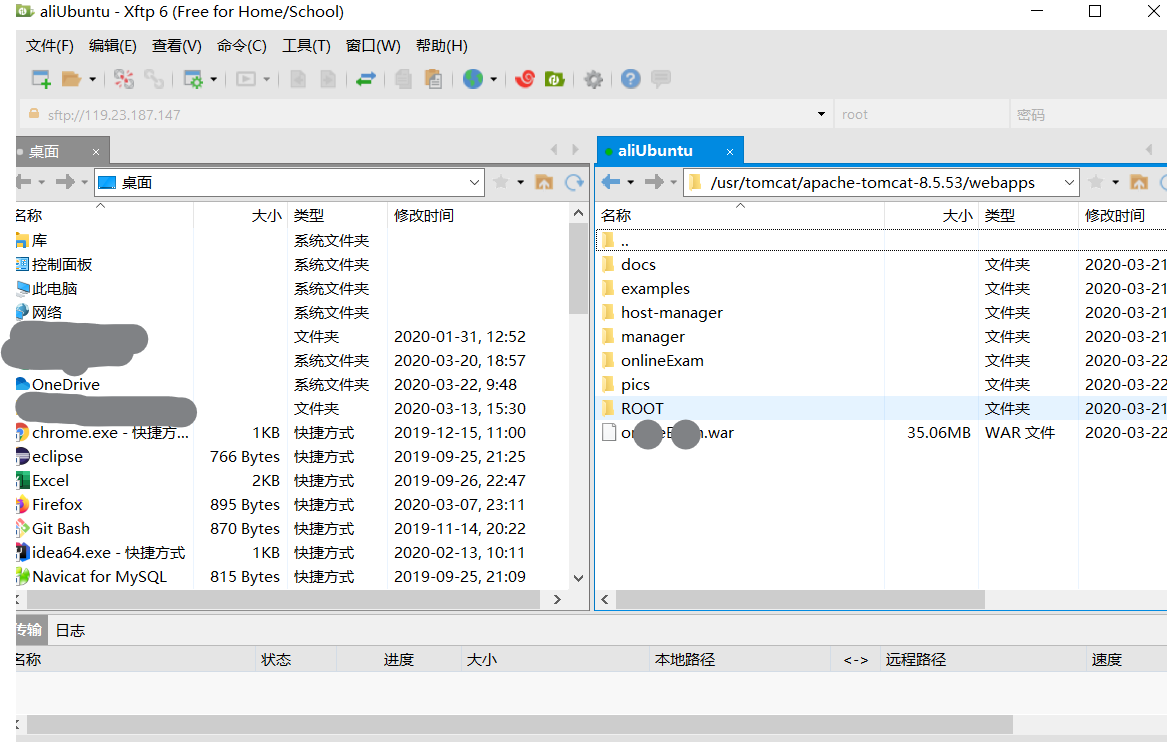
Task: Select the remote onlineExam folder
Action: point(662,361)
